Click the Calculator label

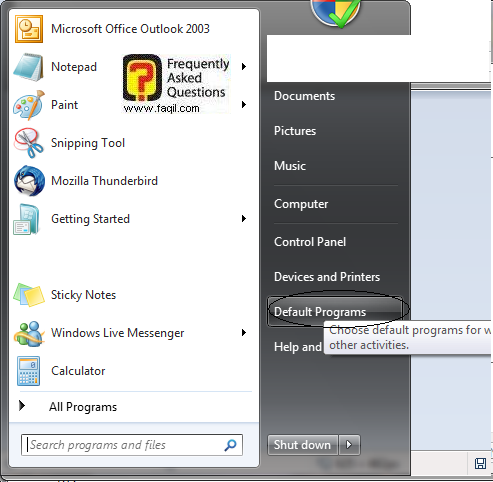pyautogui.click(x=78, y=371)
